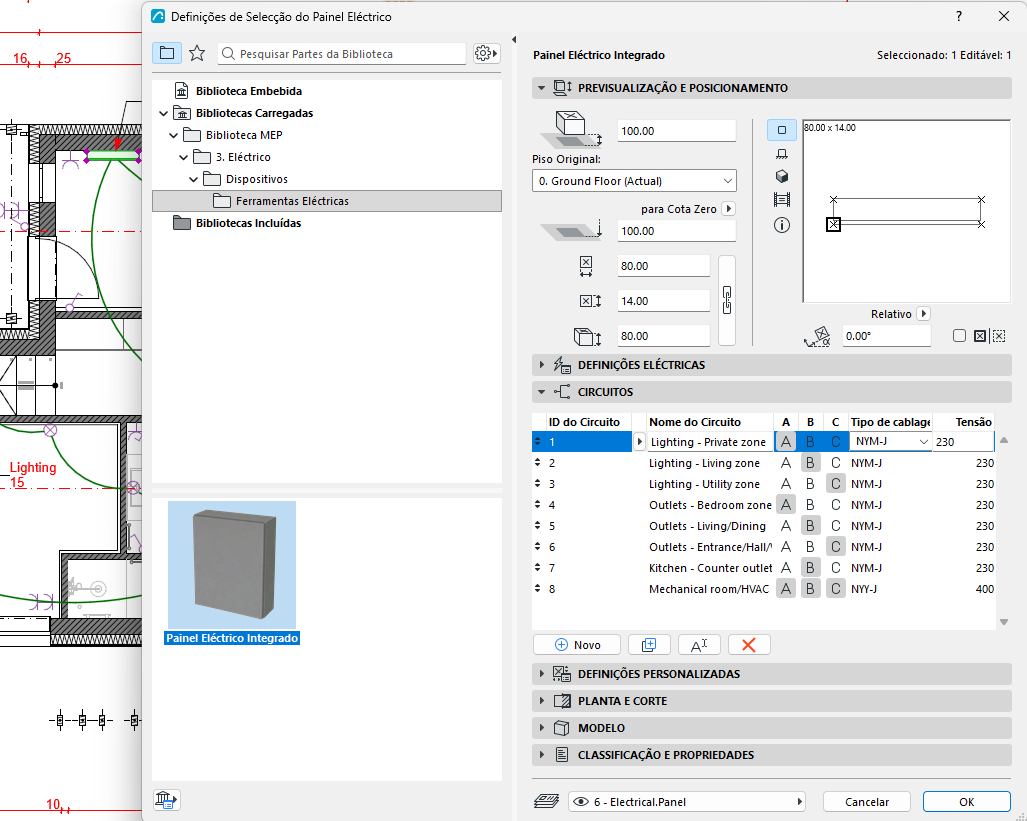Collapse the library browser with the black arrow

click(514, 39)
